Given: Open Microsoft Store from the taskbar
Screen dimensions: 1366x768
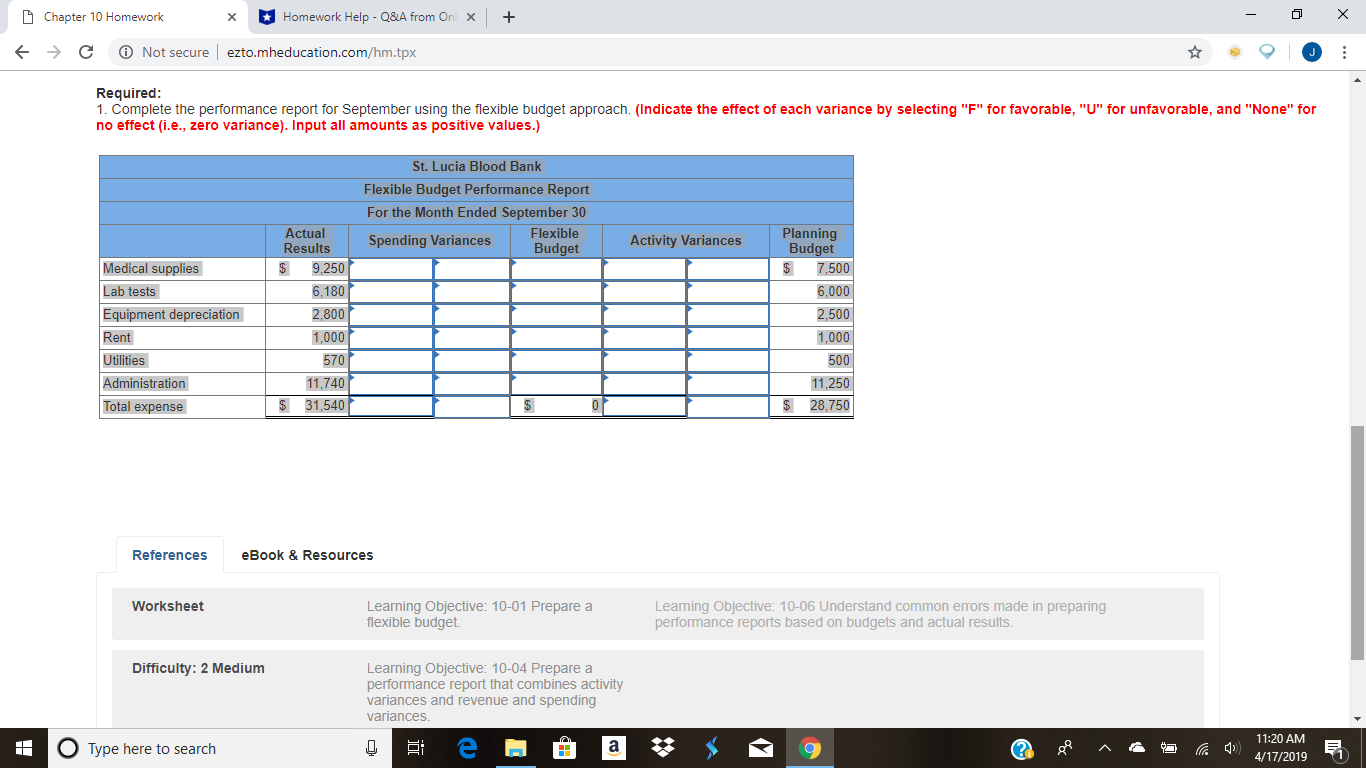Looking at the screenshot, I should tap(564, 747).
